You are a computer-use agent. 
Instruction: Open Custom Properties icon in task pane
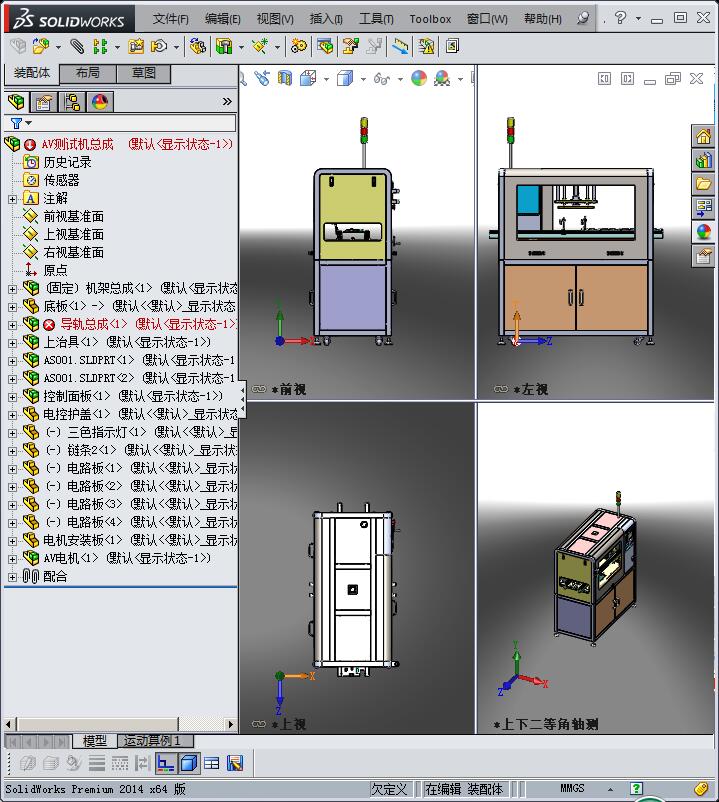[x=703, y=256]
